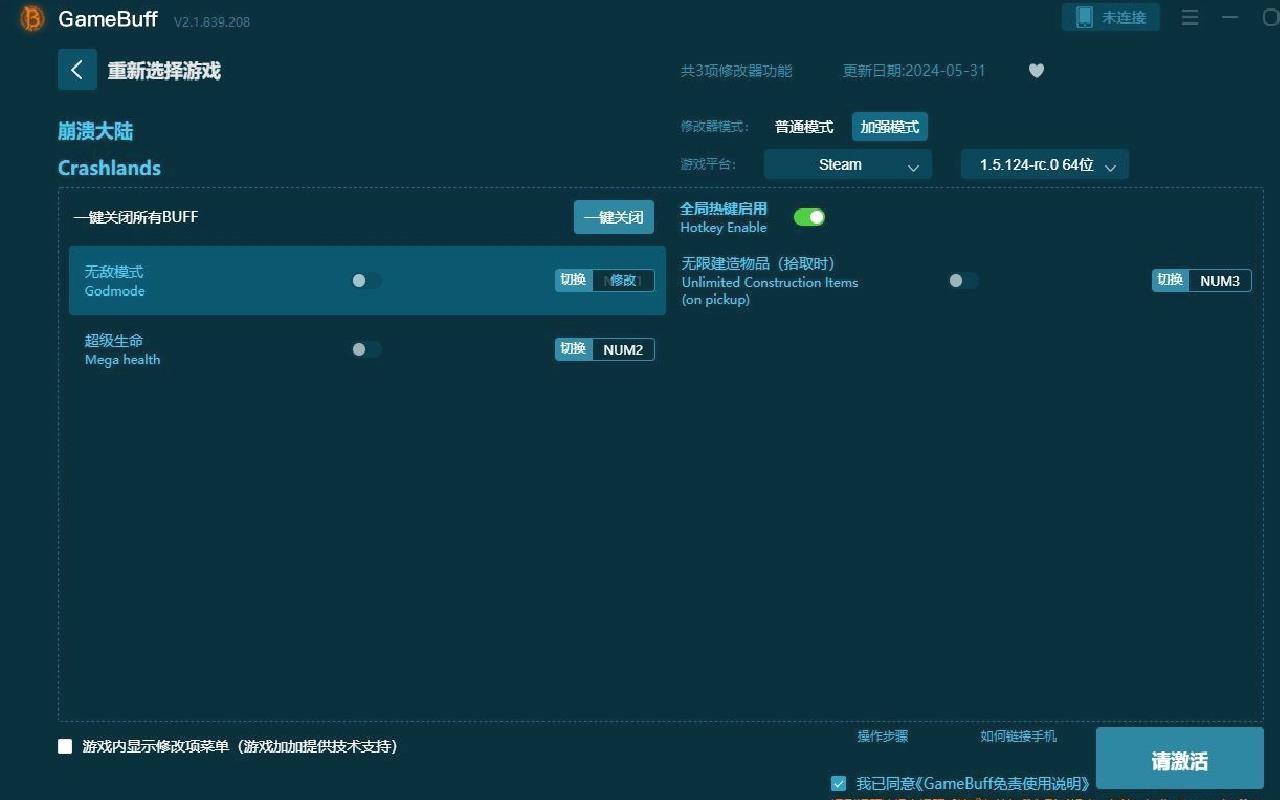Check the in-game cheat menu checkbox
1280x800 pixels.
[66, 747]
